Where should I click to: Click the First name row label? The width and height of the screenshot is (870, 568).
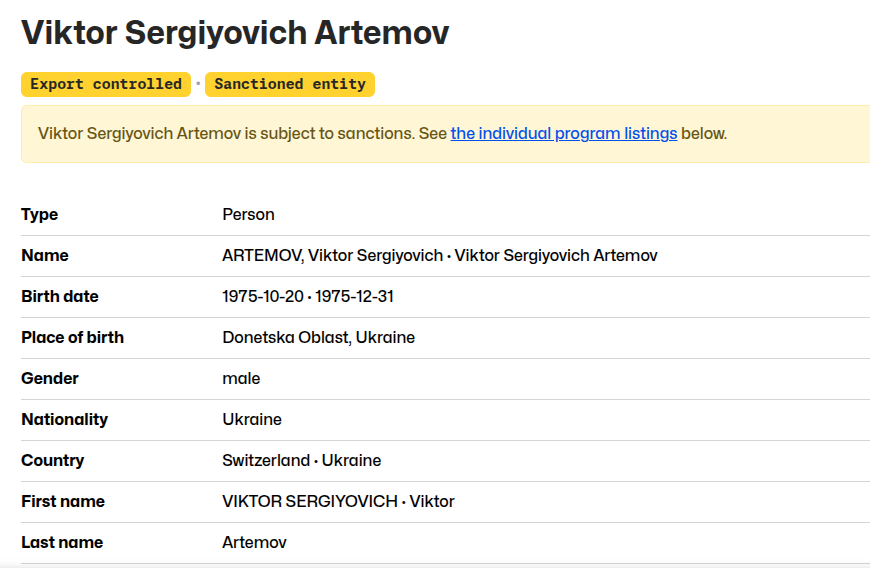tap(63, 501)
